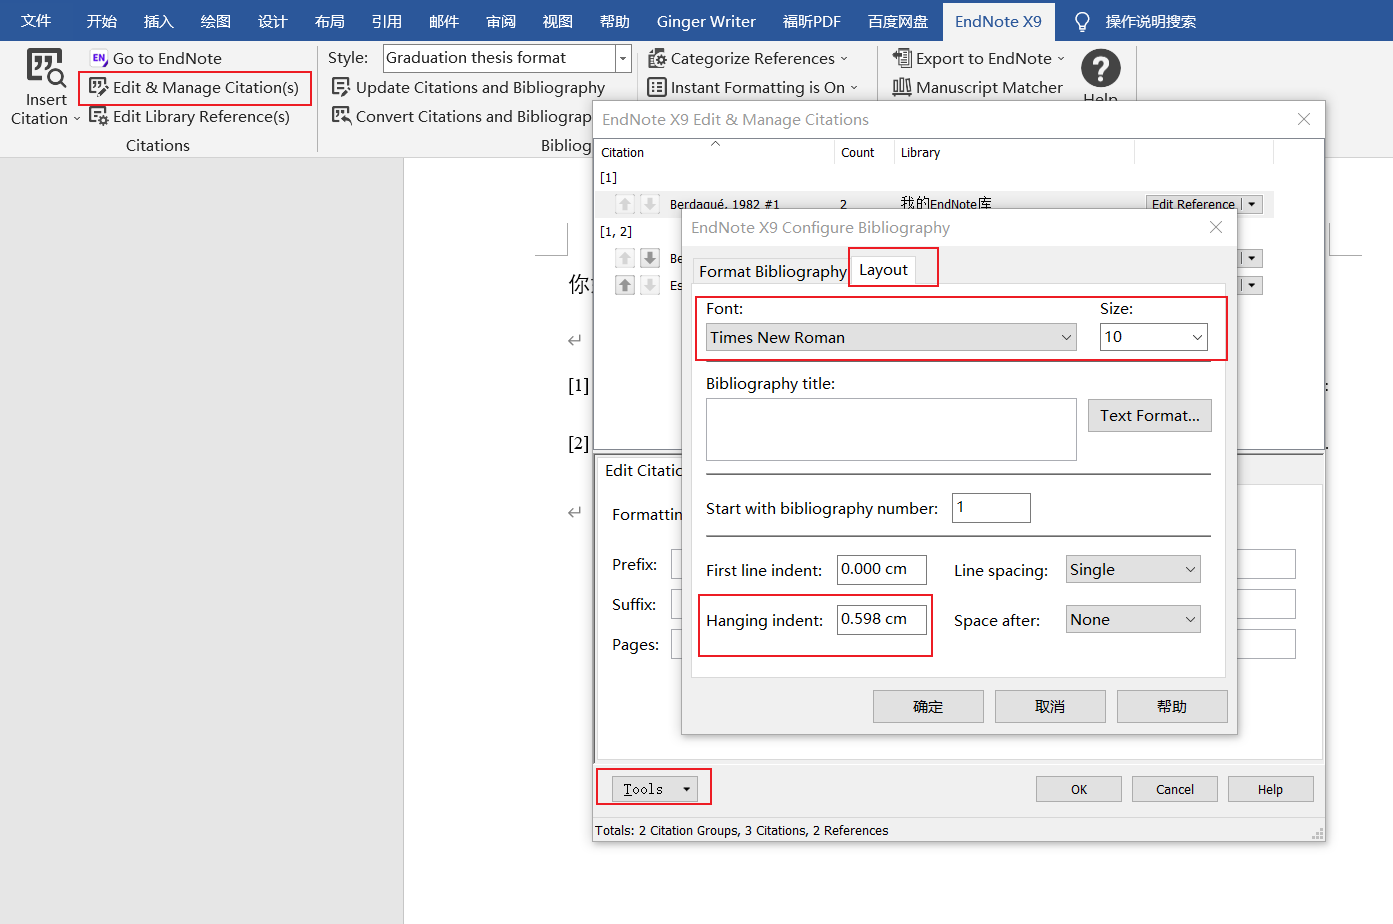Switch to the 插入 ribbon tab
The width and height of the screenshot is (1393, 924).
[x=159, y=21]
